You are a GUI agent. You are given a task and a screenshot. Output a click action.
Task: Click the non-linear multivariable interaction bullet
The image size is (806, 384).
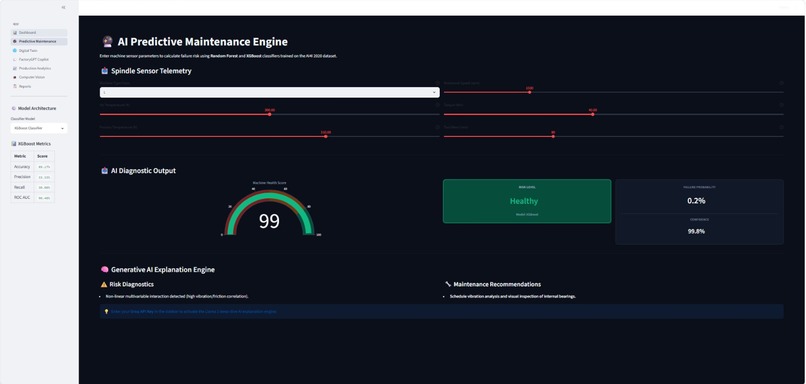point(177,297)
